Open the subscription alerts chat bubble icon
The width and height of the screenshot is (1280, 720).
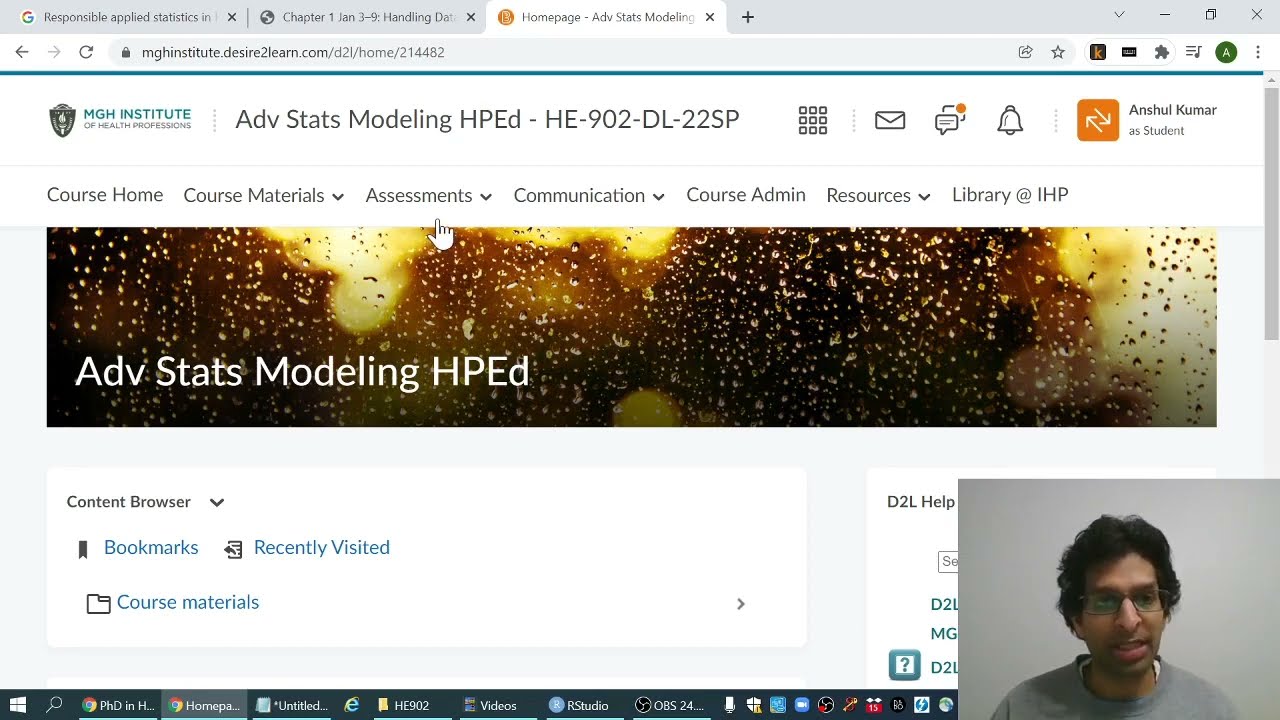(x=950, y=120)
